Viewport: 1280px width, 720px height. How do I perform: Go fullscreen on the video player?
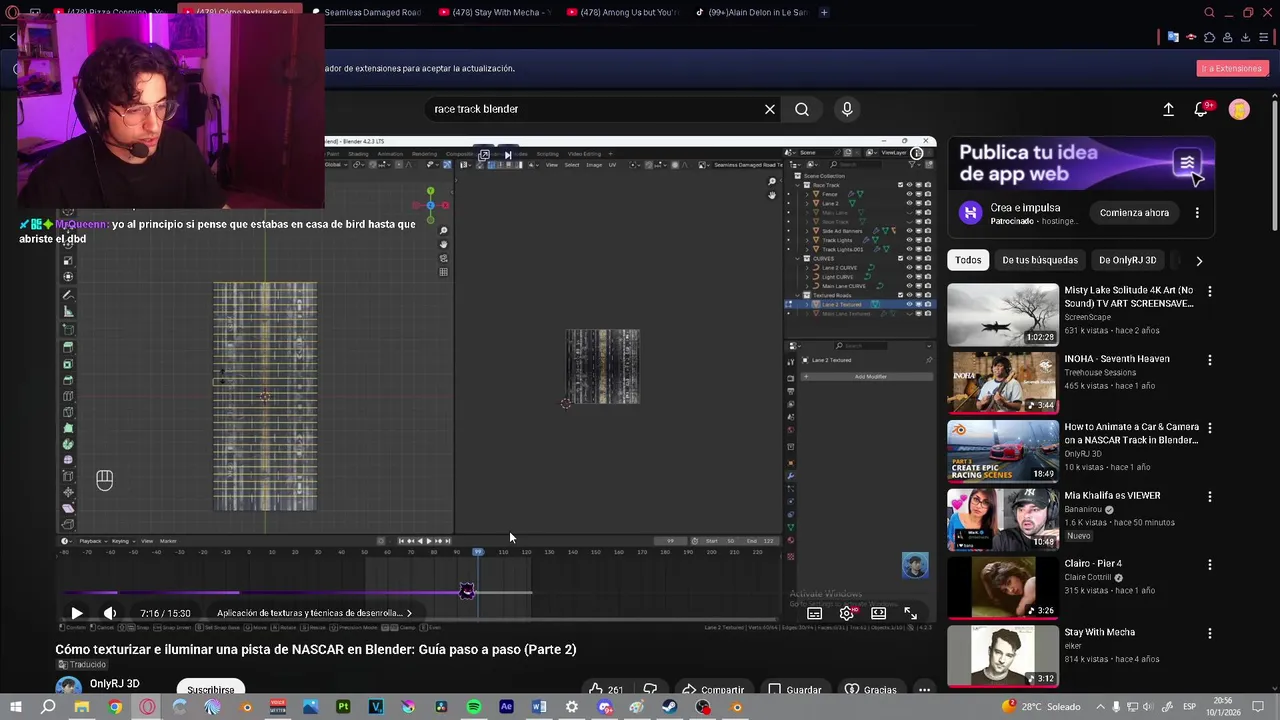click(911, 613)
